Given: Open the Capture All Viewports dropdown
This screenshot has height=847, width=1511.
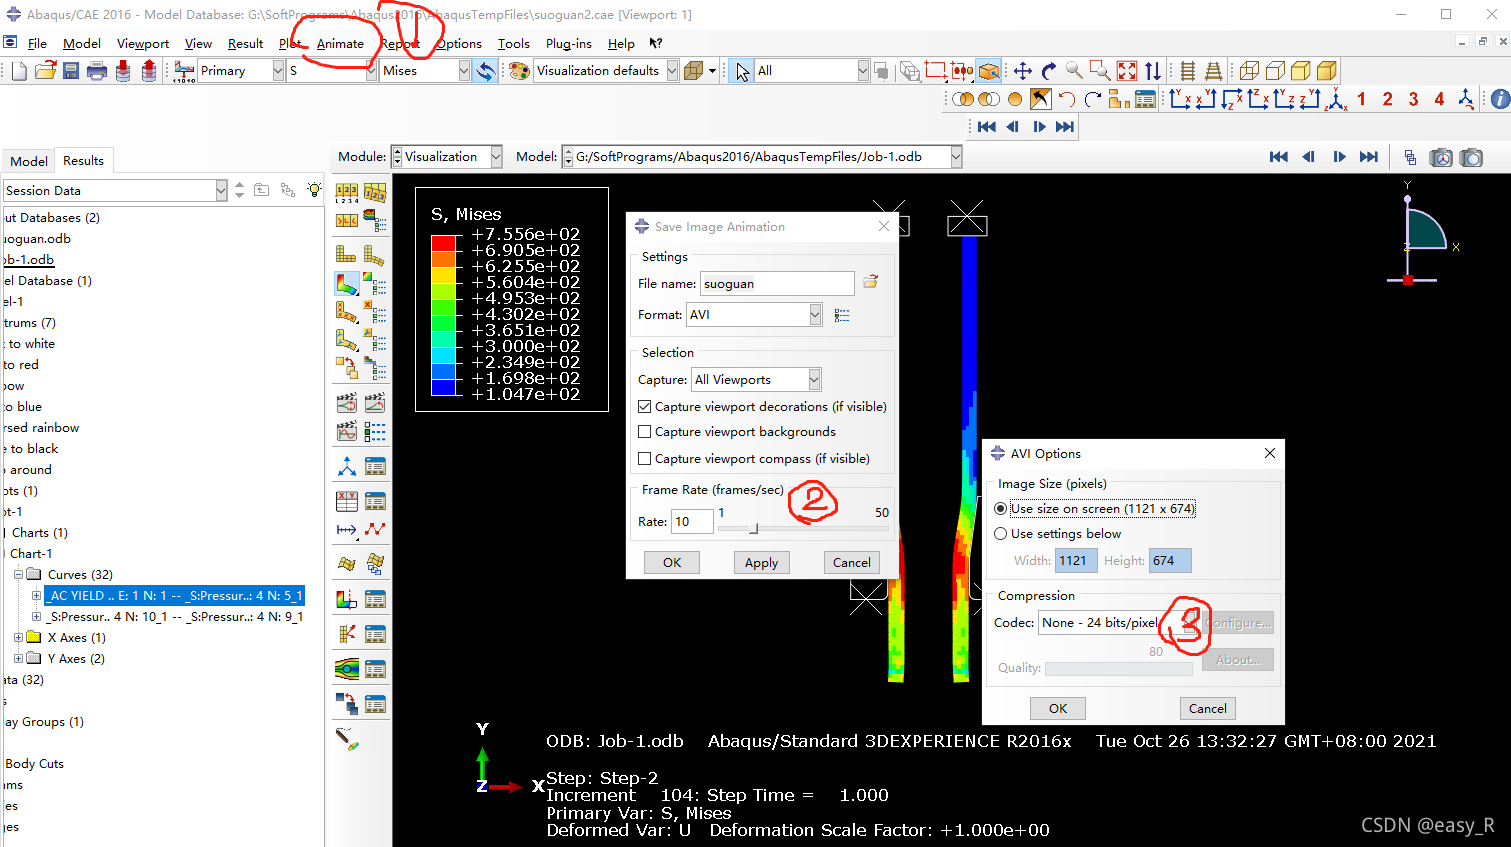Looking at the screenshot, I should (x=814, y=380).
